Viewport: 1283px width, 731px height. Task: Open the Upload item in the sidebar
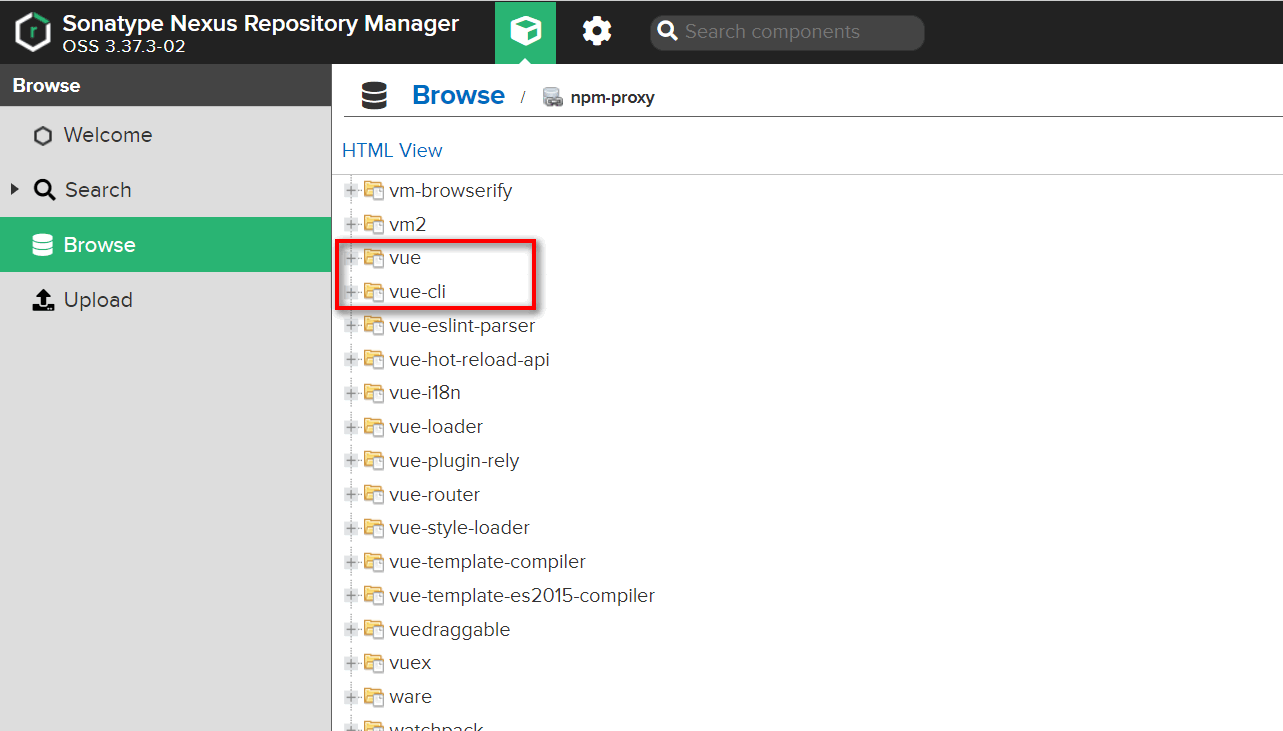click(165, 300)
